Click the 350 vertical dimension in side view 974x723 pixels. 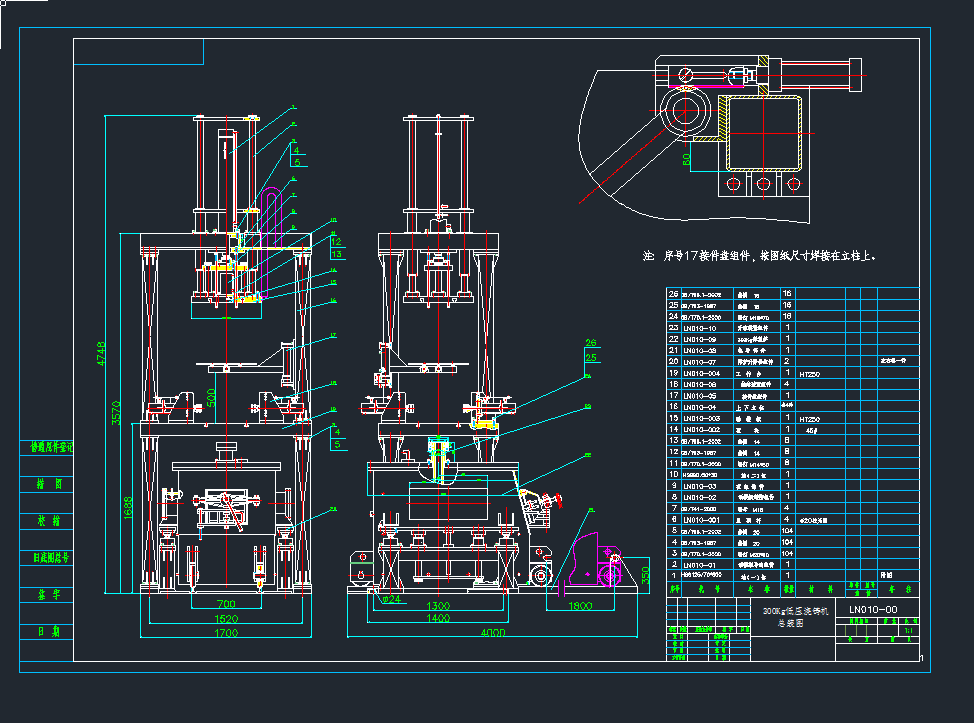click(x=645, y=575)
